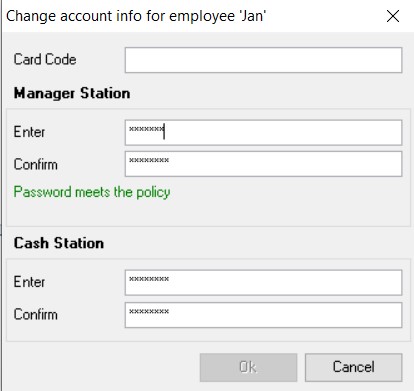The width and height of the screenshot is (414, 391).
Task: Click blank space below the policy message
Action: coord(208,213)
